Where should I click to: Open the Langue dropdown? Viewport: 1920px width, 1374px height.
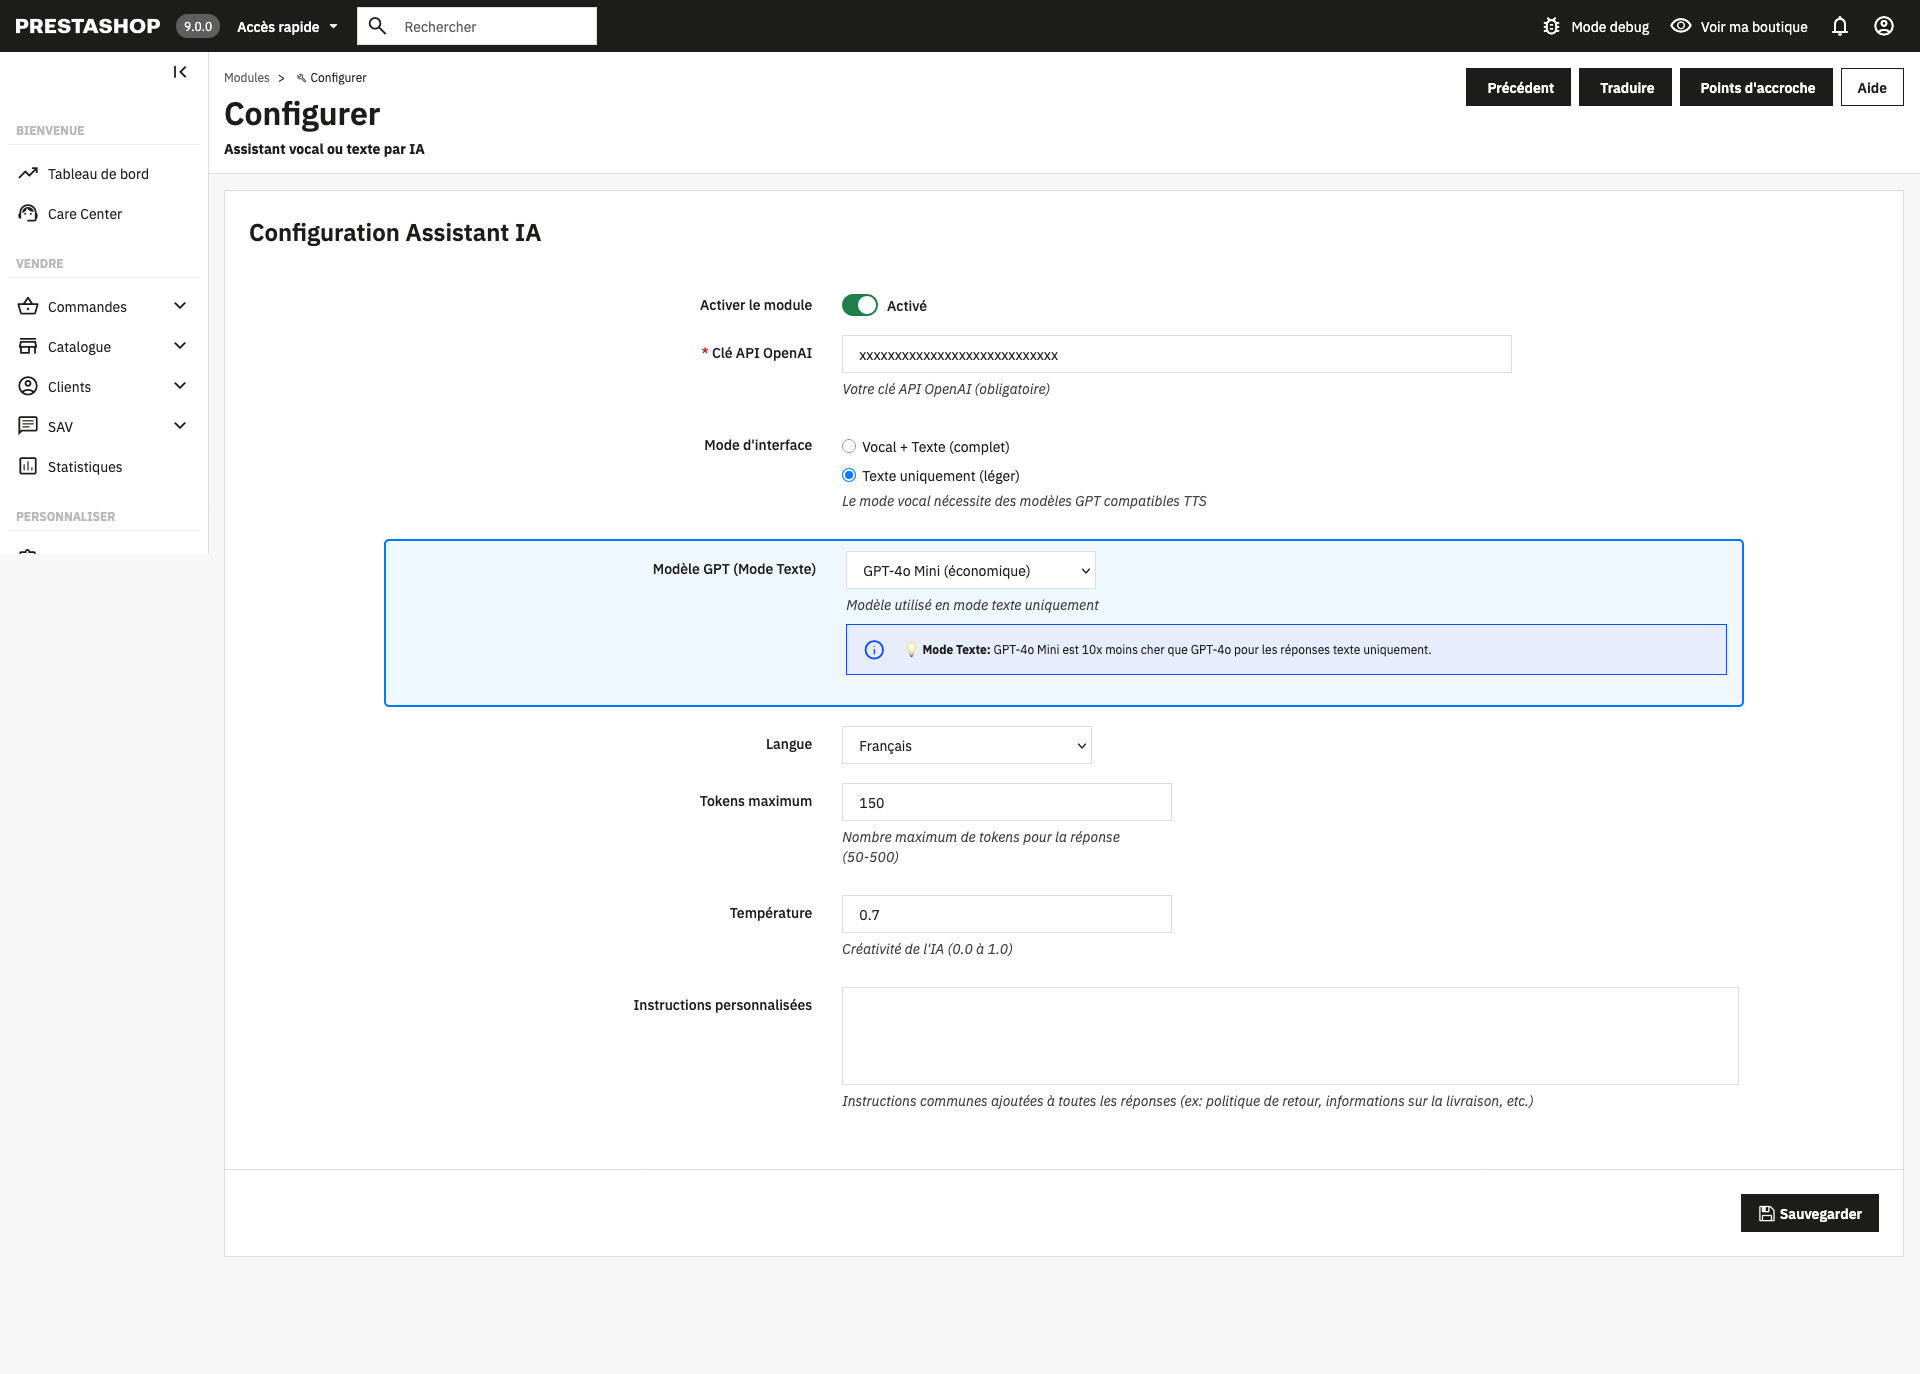[x=966, y=745]
